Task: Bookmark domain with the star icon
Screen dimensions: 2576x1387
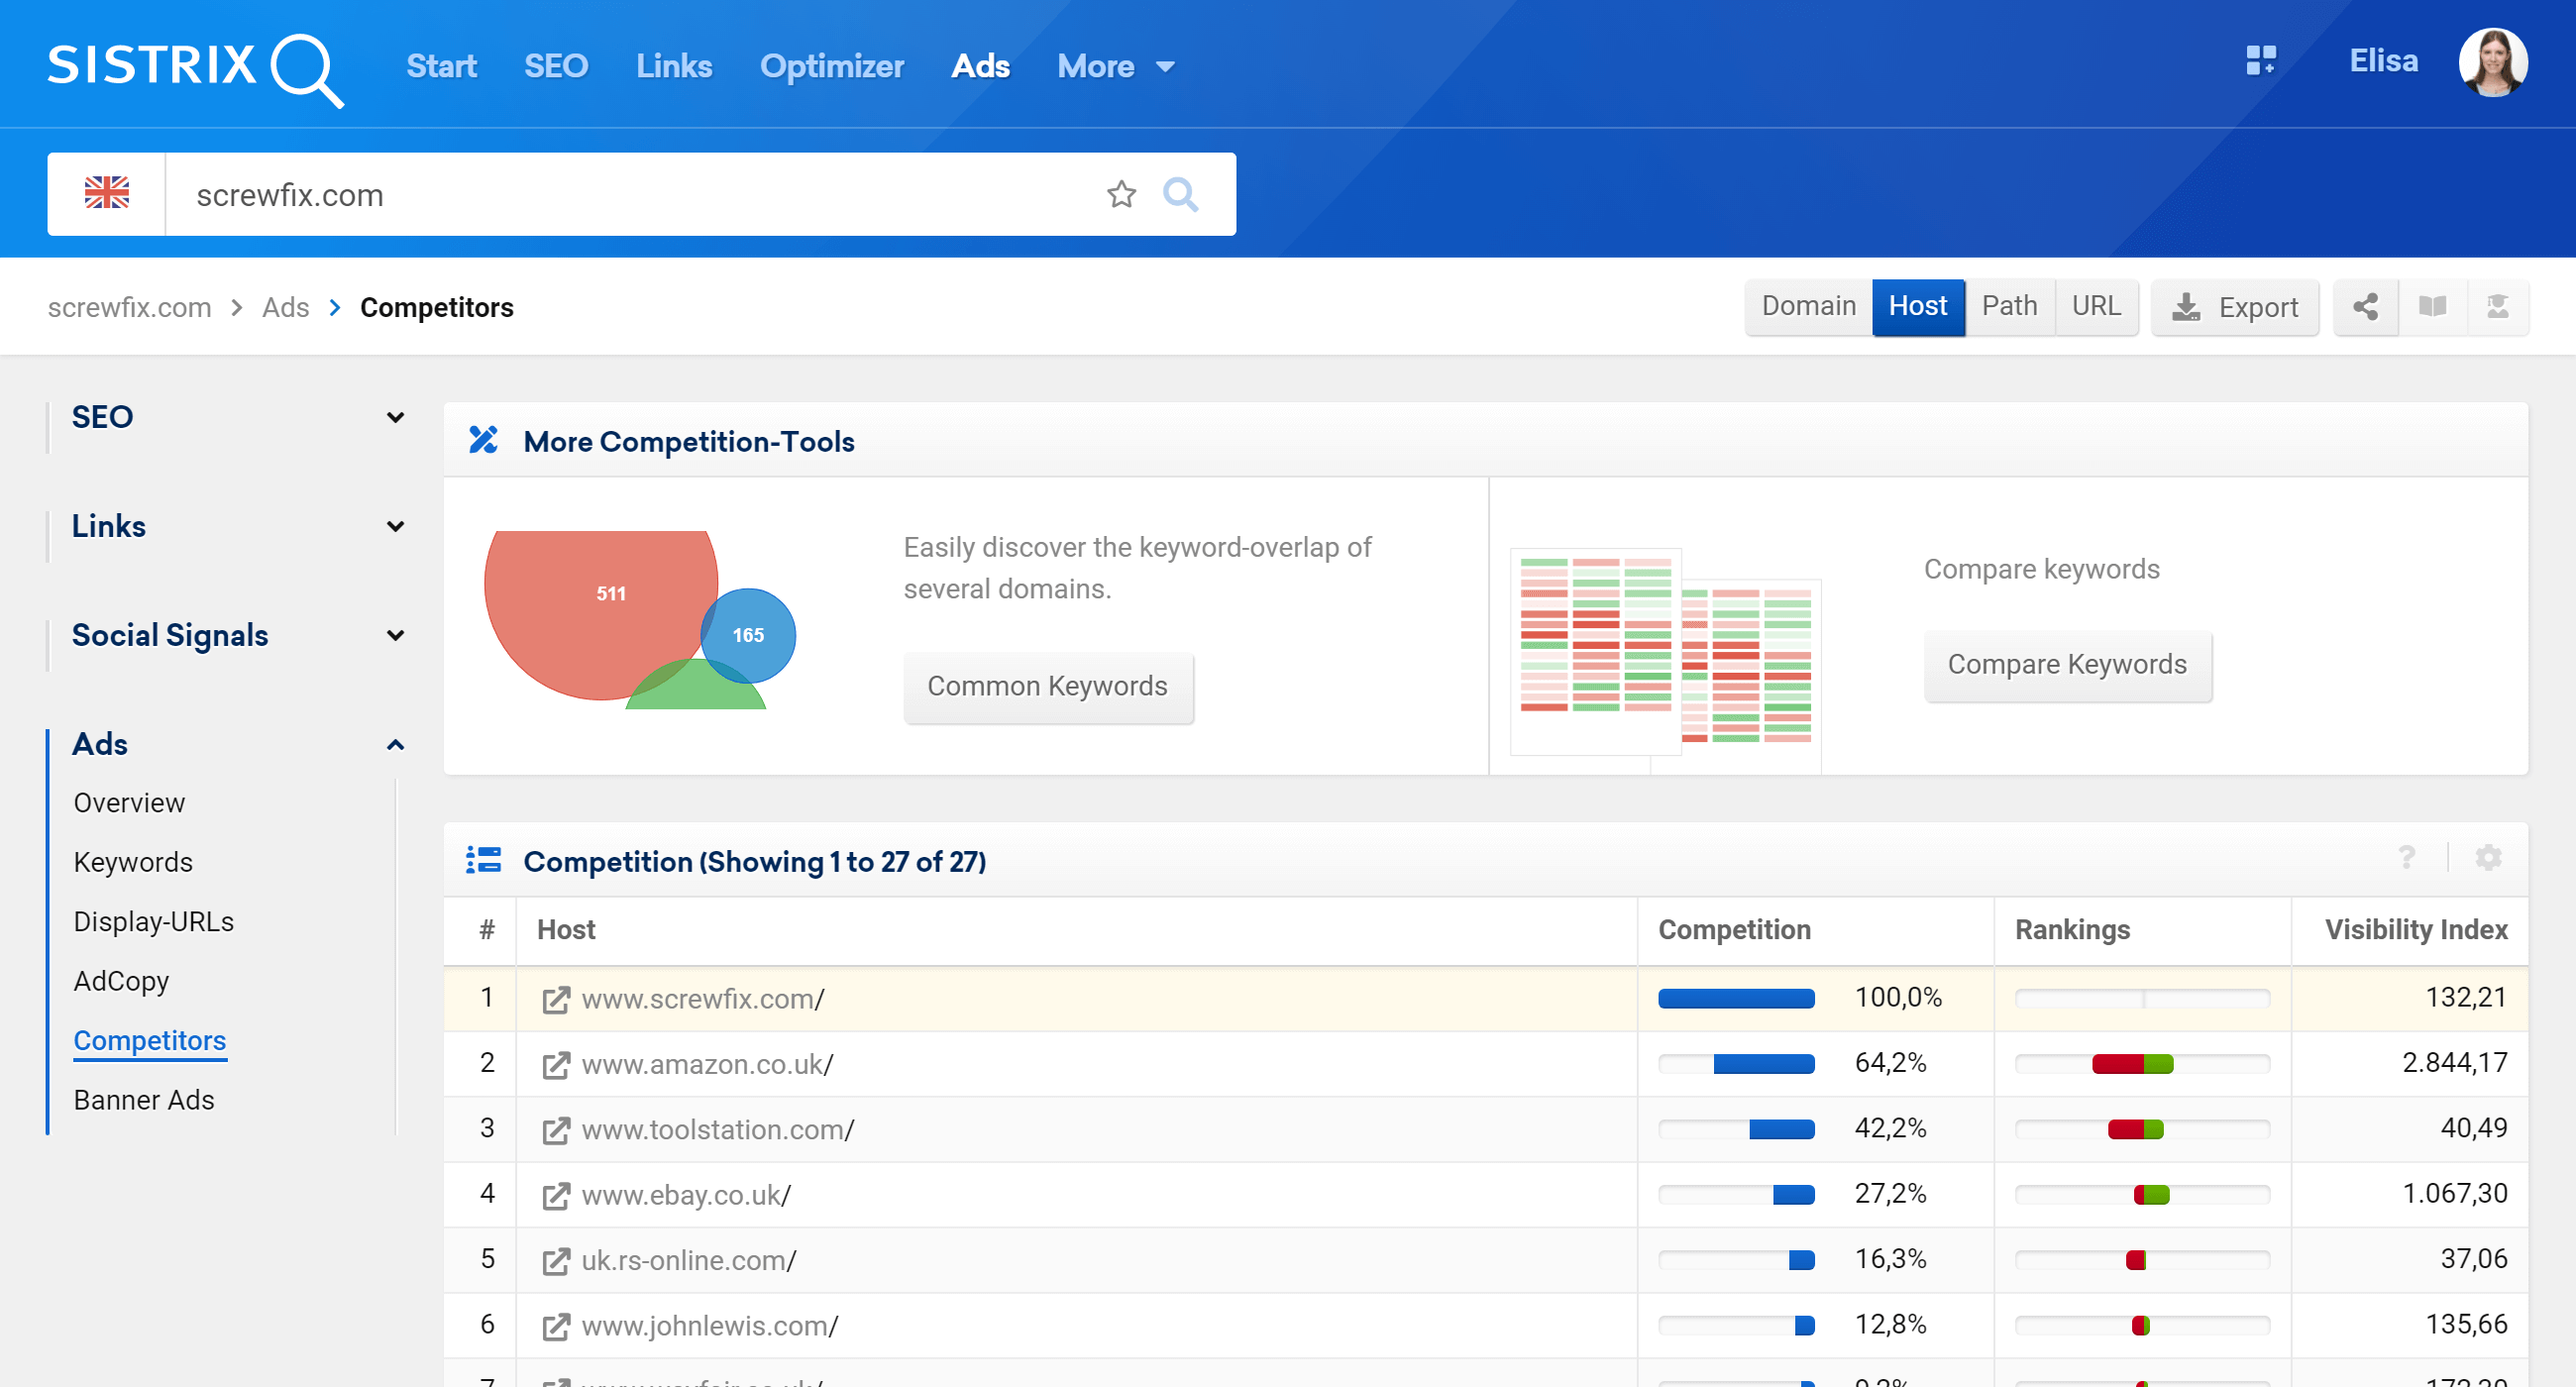Action: (x=1121, y=194)
